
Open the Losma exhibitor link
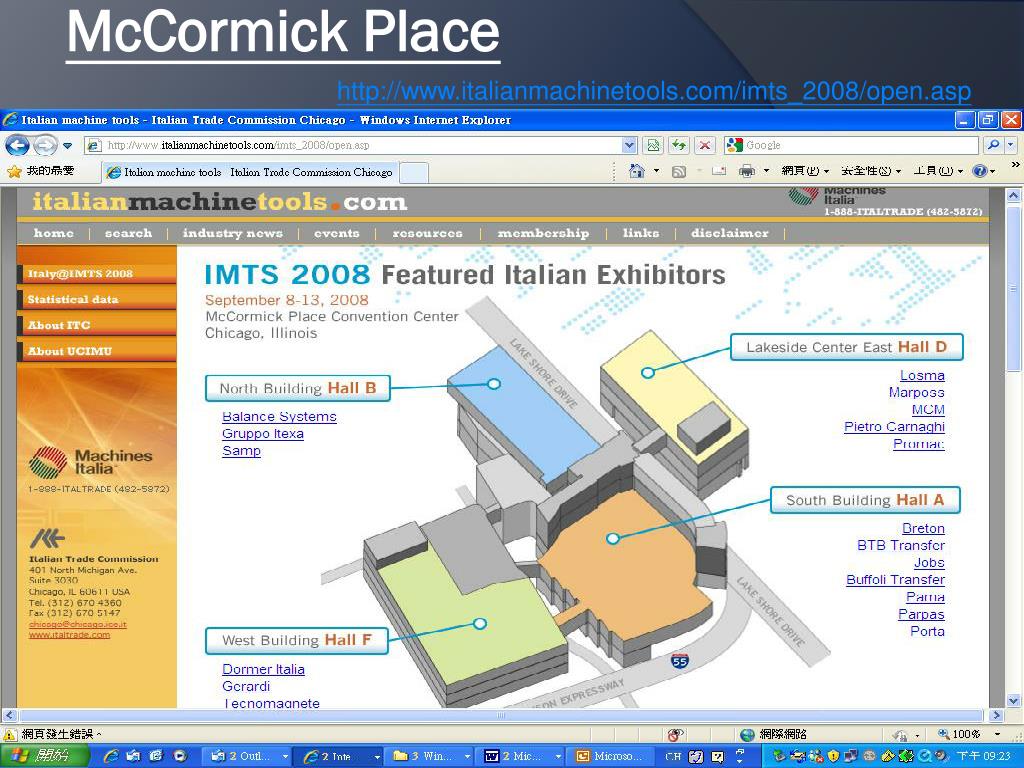(922, 376)
